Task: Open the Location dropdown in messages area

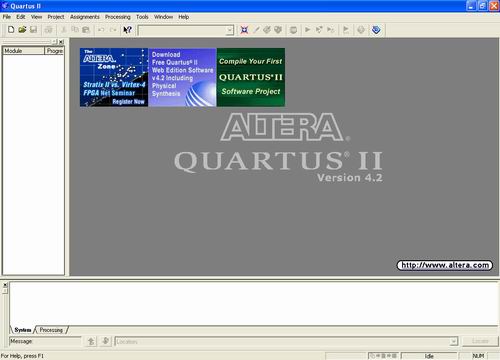Action: [453, 341]
